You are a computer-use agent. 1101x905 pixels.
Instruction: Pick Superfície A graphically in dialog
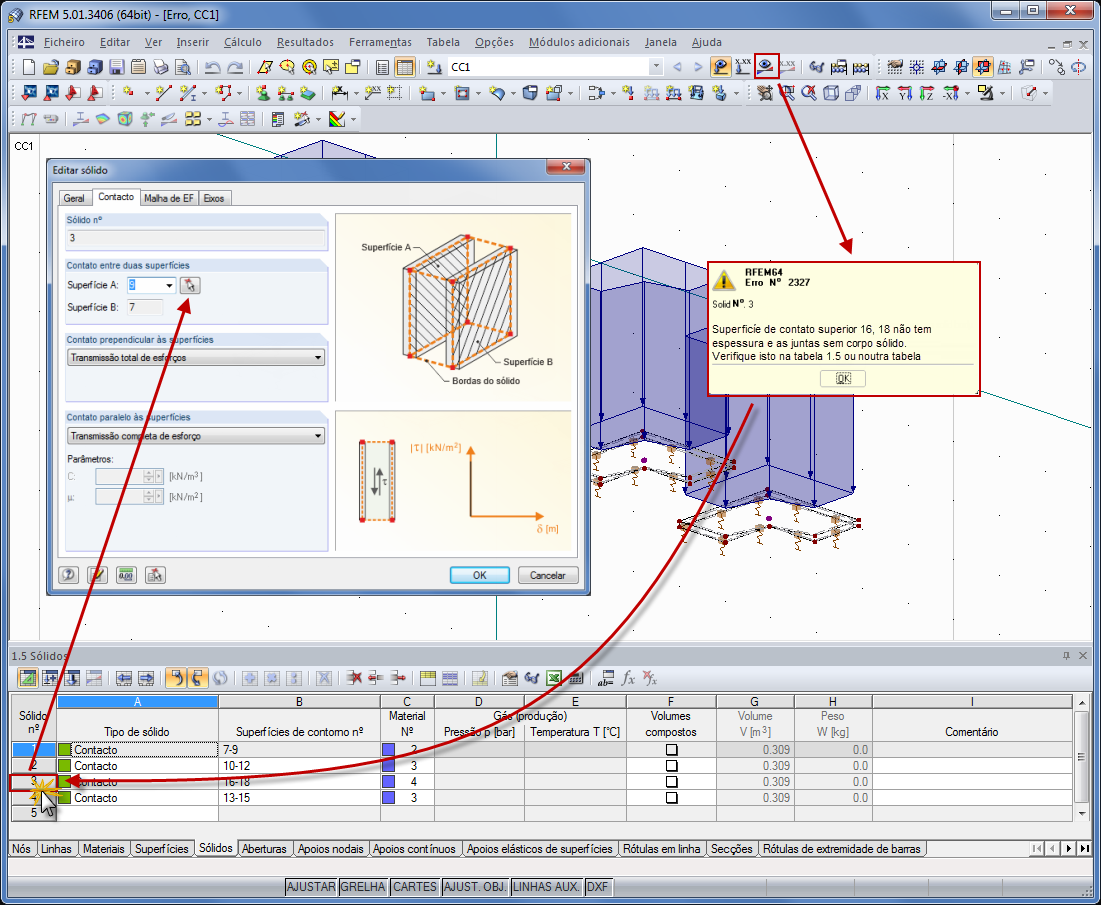tap(190, 285)
